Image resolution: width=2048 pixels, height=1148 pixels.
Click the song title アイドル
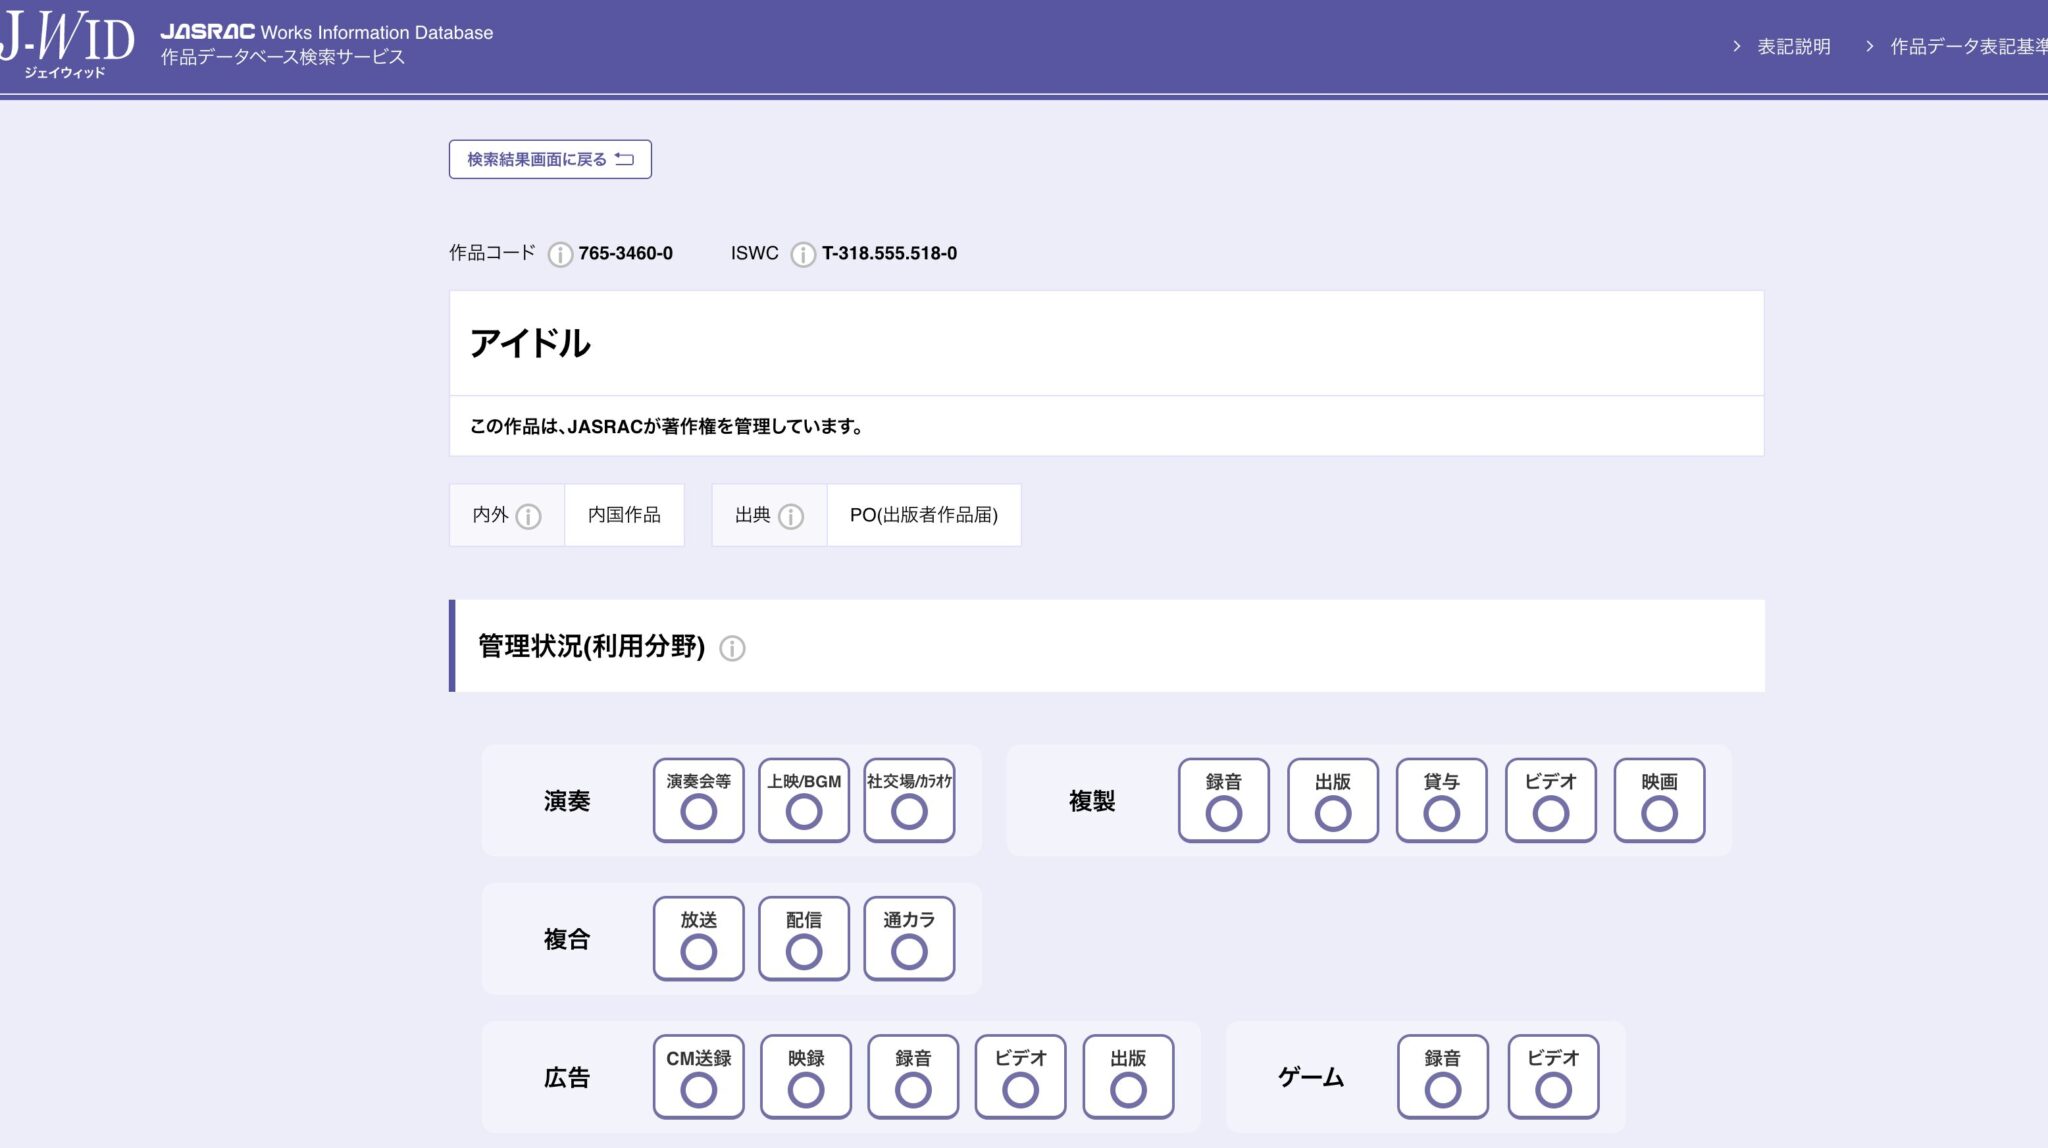(x=531, y=343)
